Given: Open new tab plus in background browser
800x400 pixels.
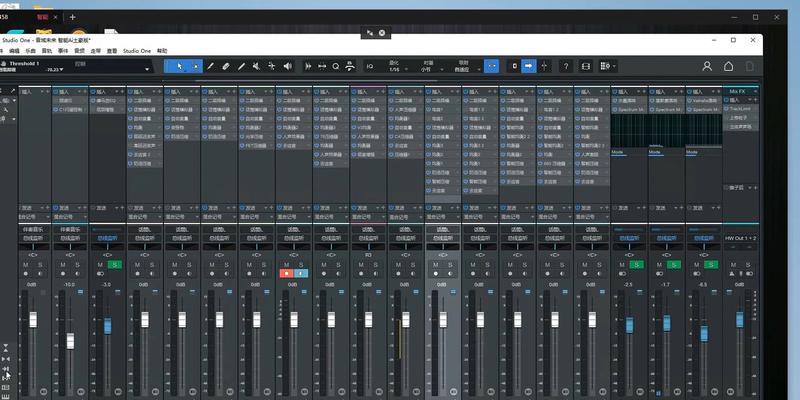Looking at the screenshot, I should click(x=72, y=17).
